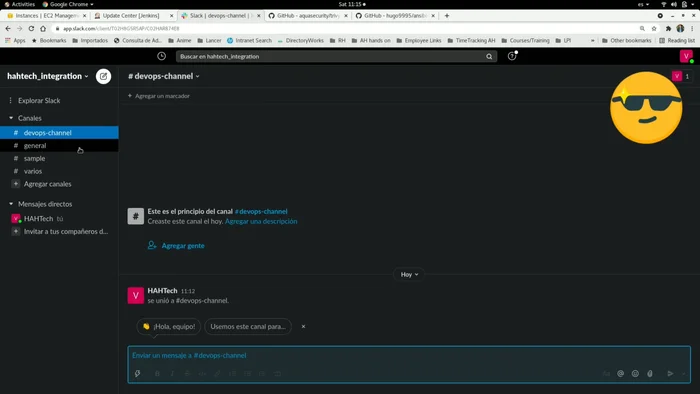Click the Chrome address bar URL
The image size is (700, 394).
tap(121, 28)
